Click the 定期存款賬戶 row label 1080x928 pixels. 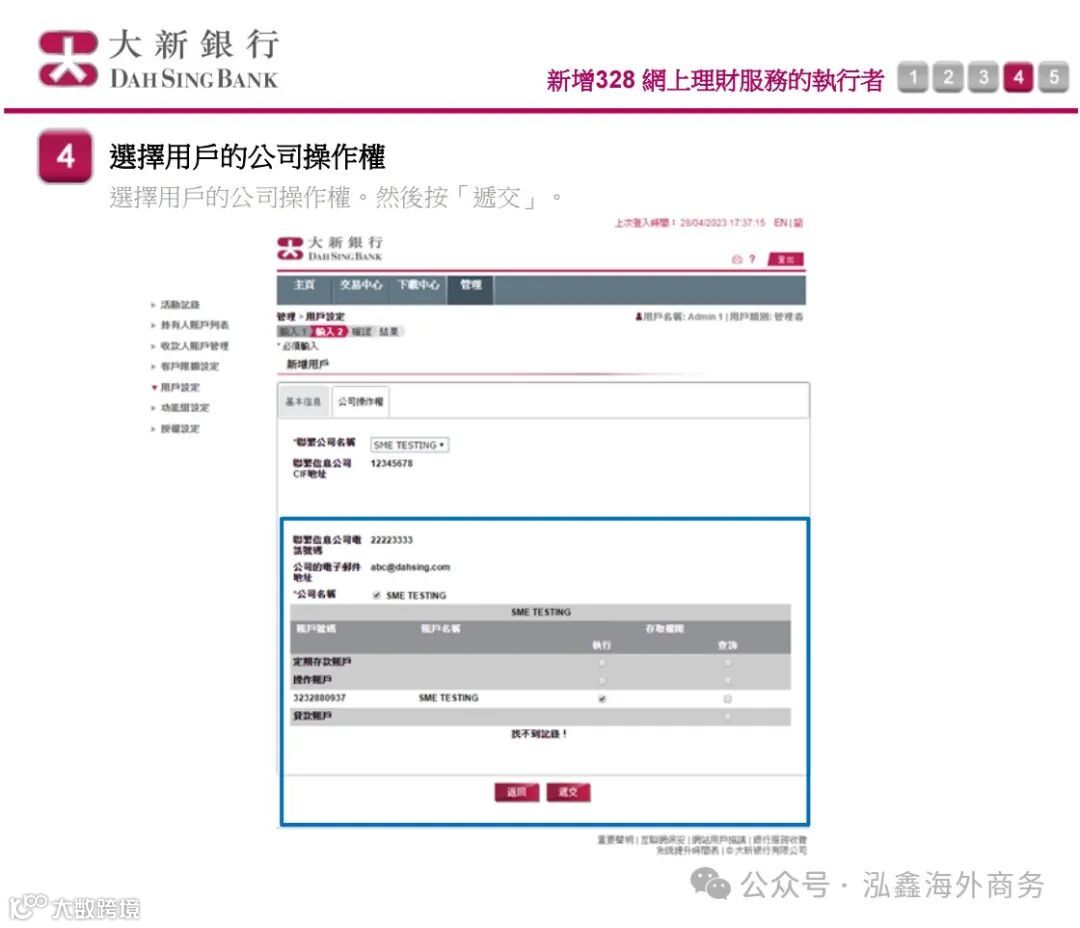coord(322,662)
